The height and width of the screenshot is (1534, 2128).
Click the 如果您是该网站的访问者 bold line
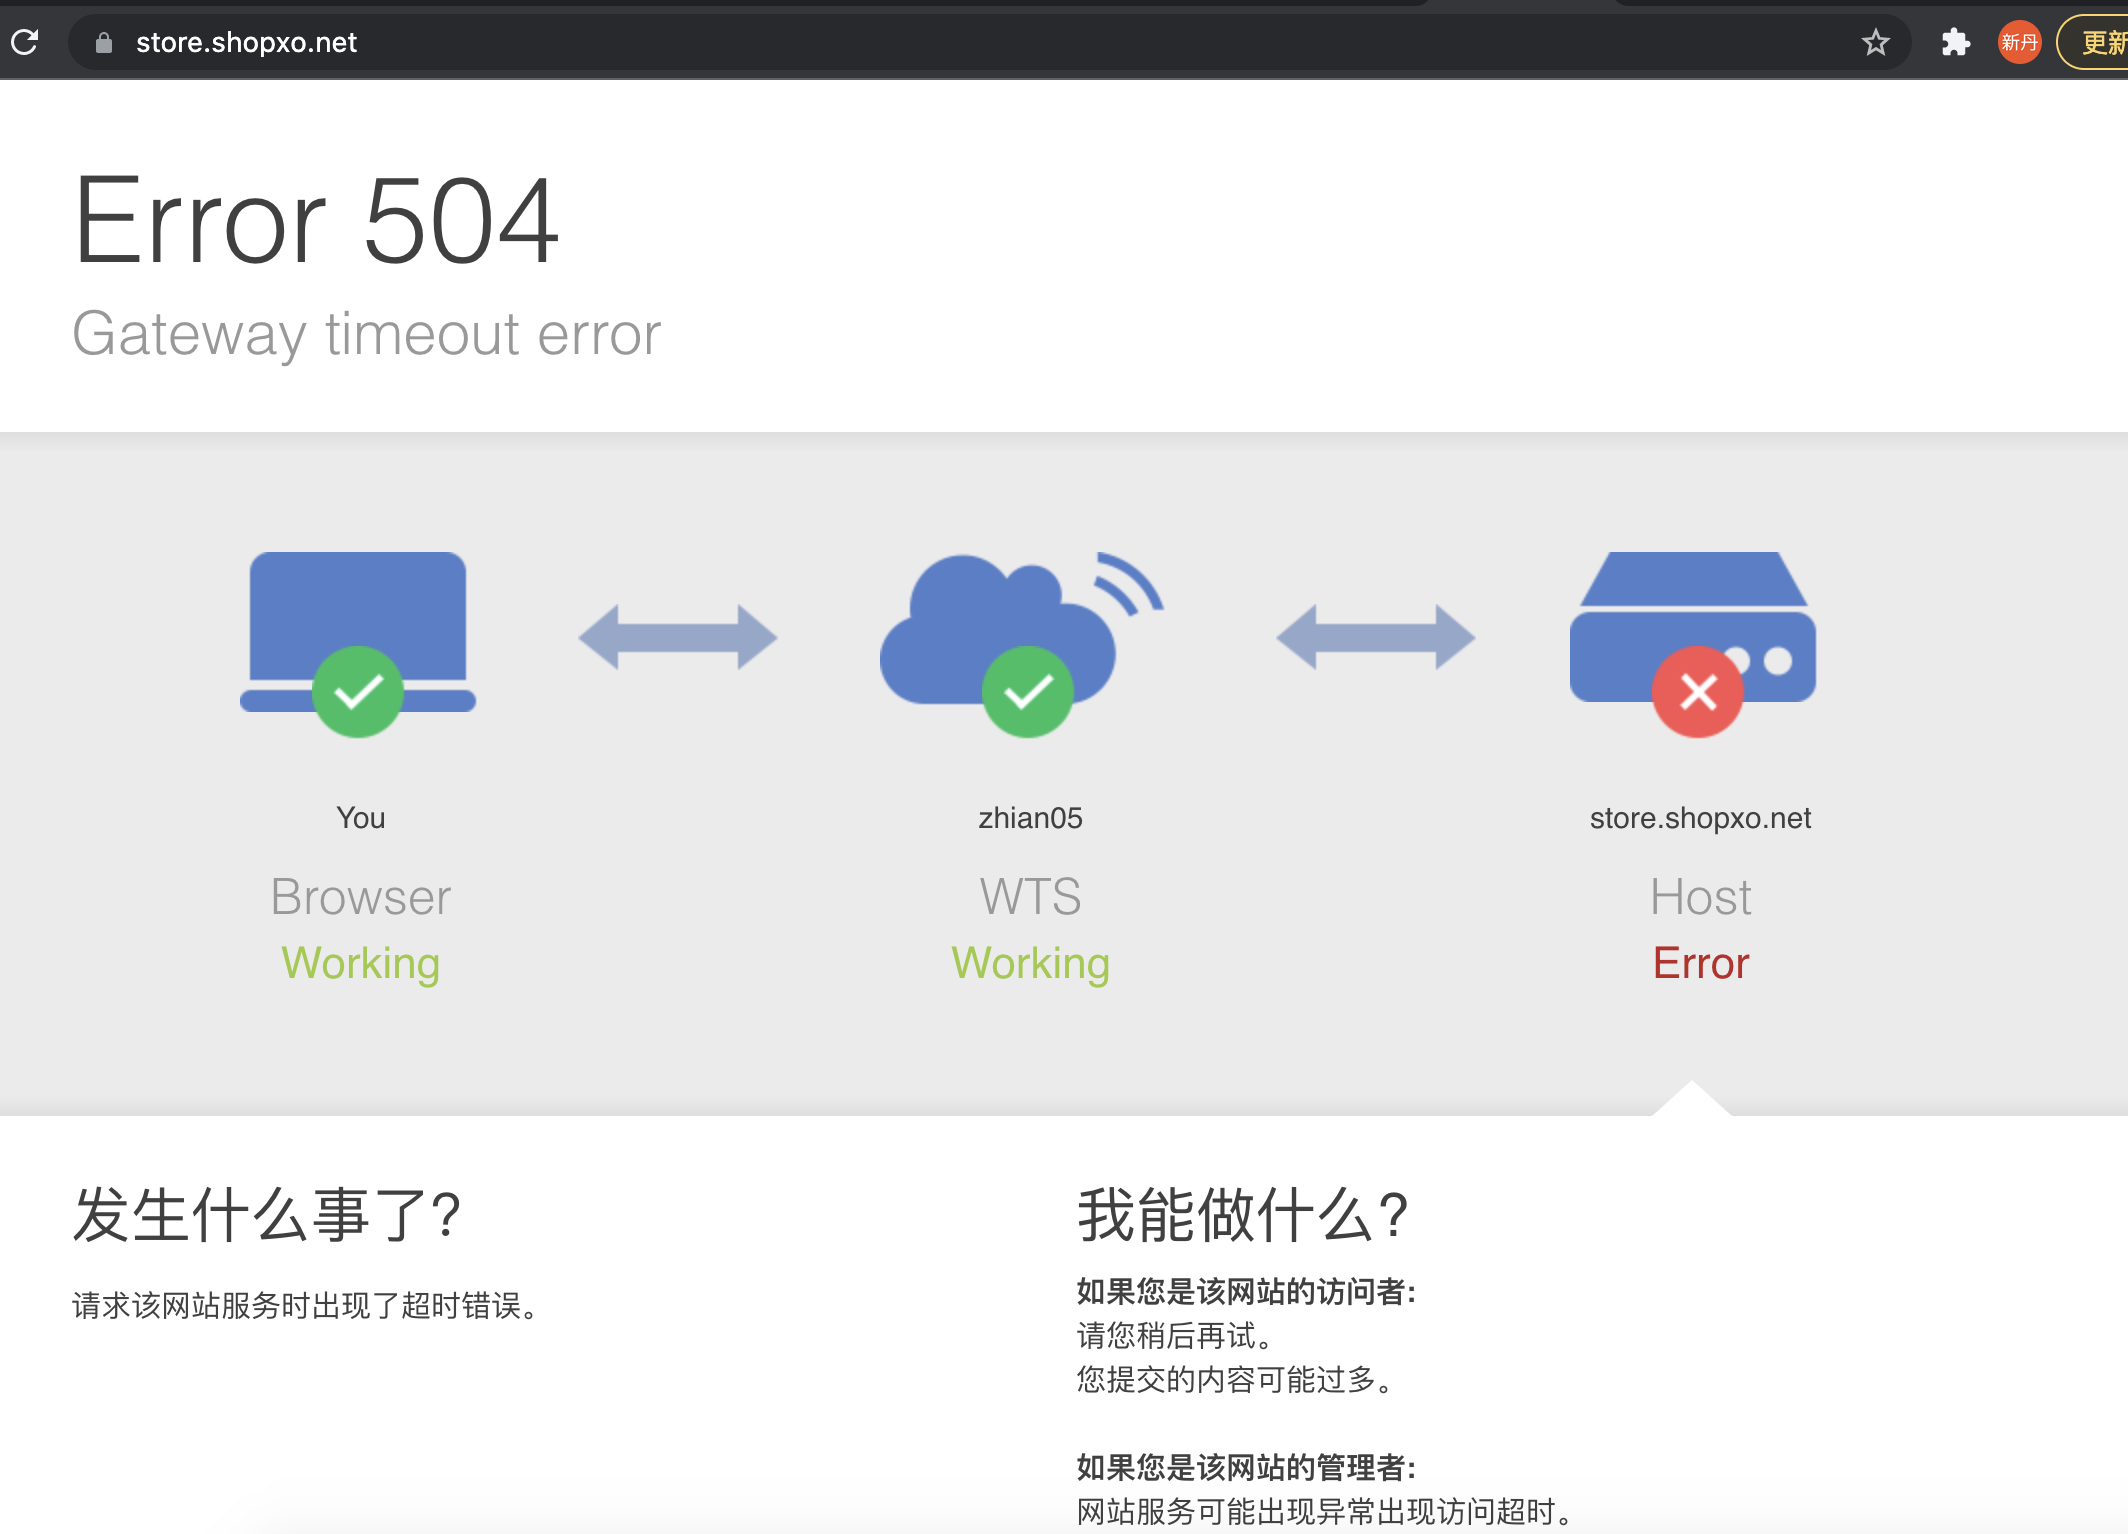pos(1246,1291)
